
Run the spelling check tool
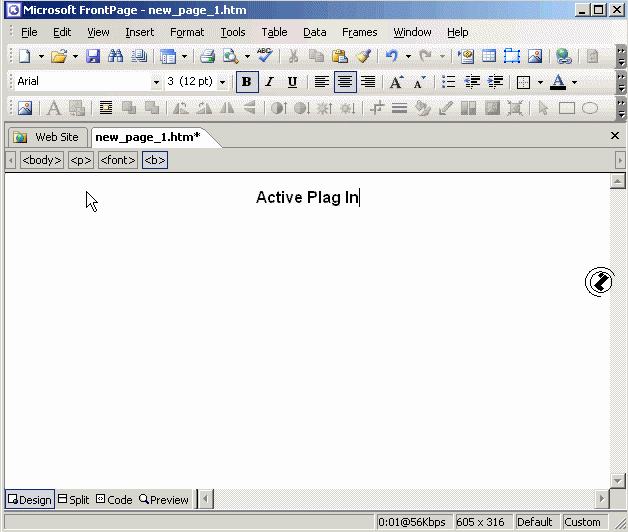pos(264,57)
